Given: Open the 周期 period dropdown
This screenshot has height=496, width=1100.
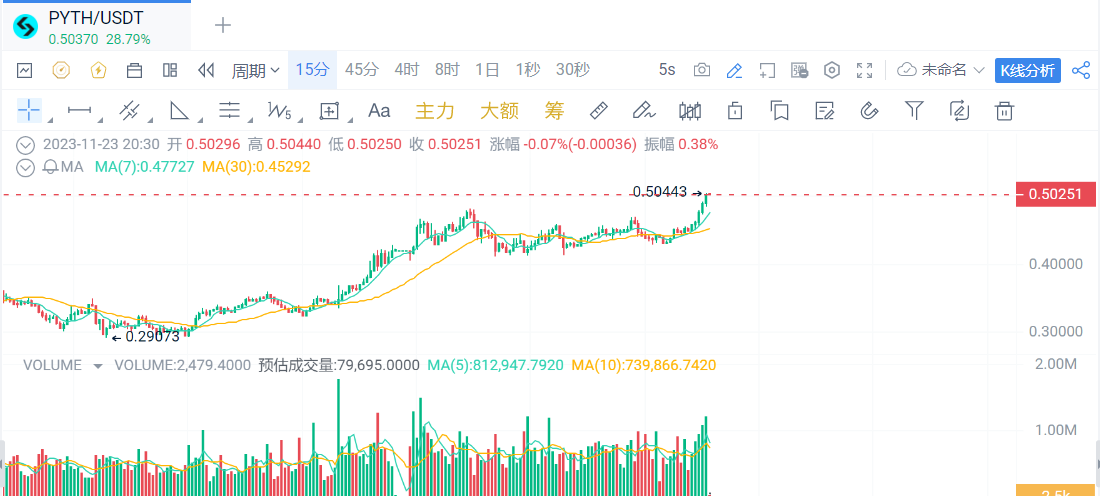Looking at the screenshot, I should click(x=256, y=70).
